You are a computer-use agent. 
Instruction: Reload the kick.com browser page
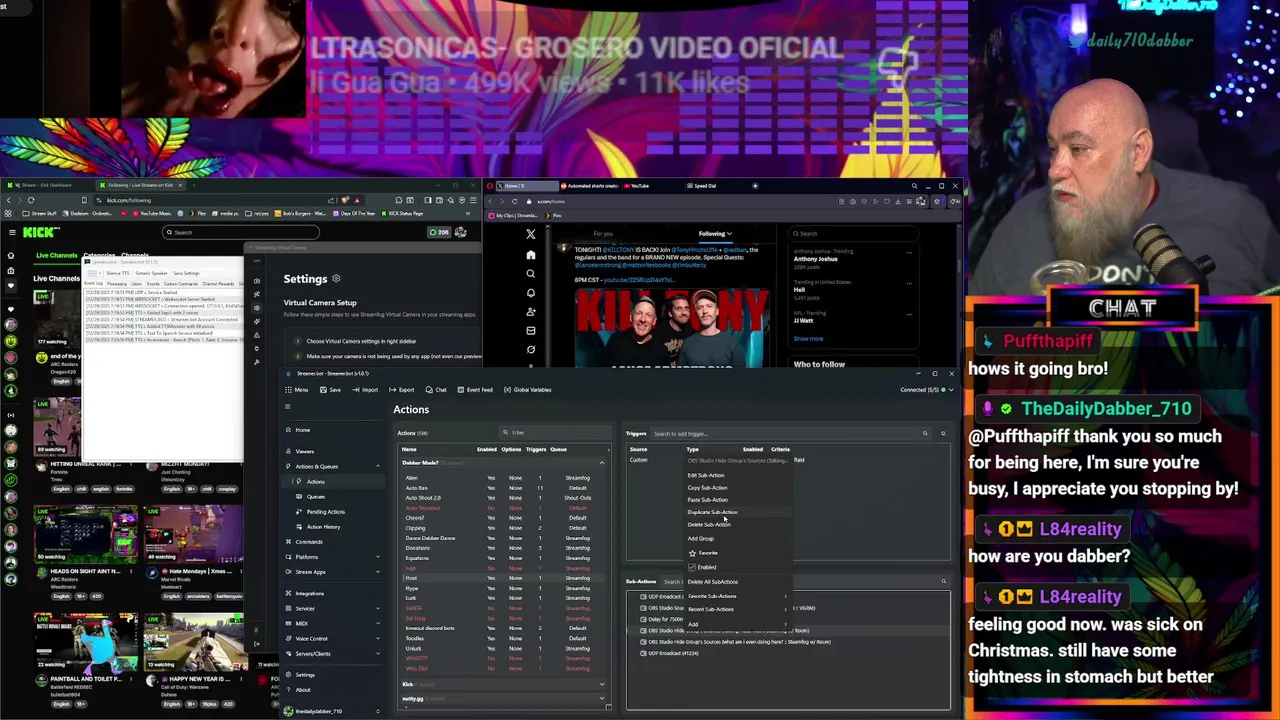click(x=31, y=200)
